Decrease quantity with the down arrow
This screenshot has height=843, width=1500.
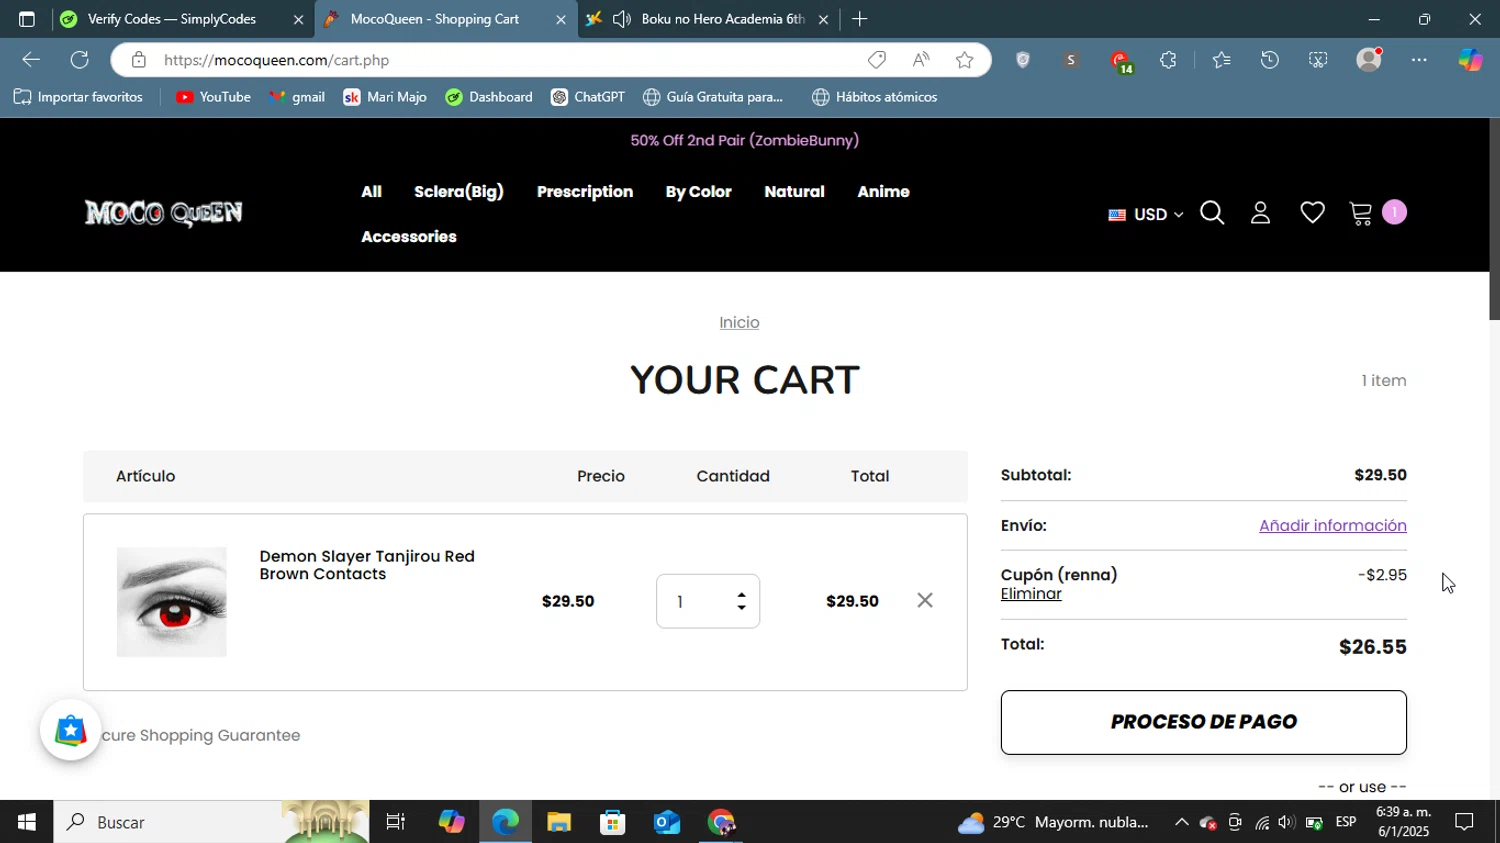pos(741,607)
